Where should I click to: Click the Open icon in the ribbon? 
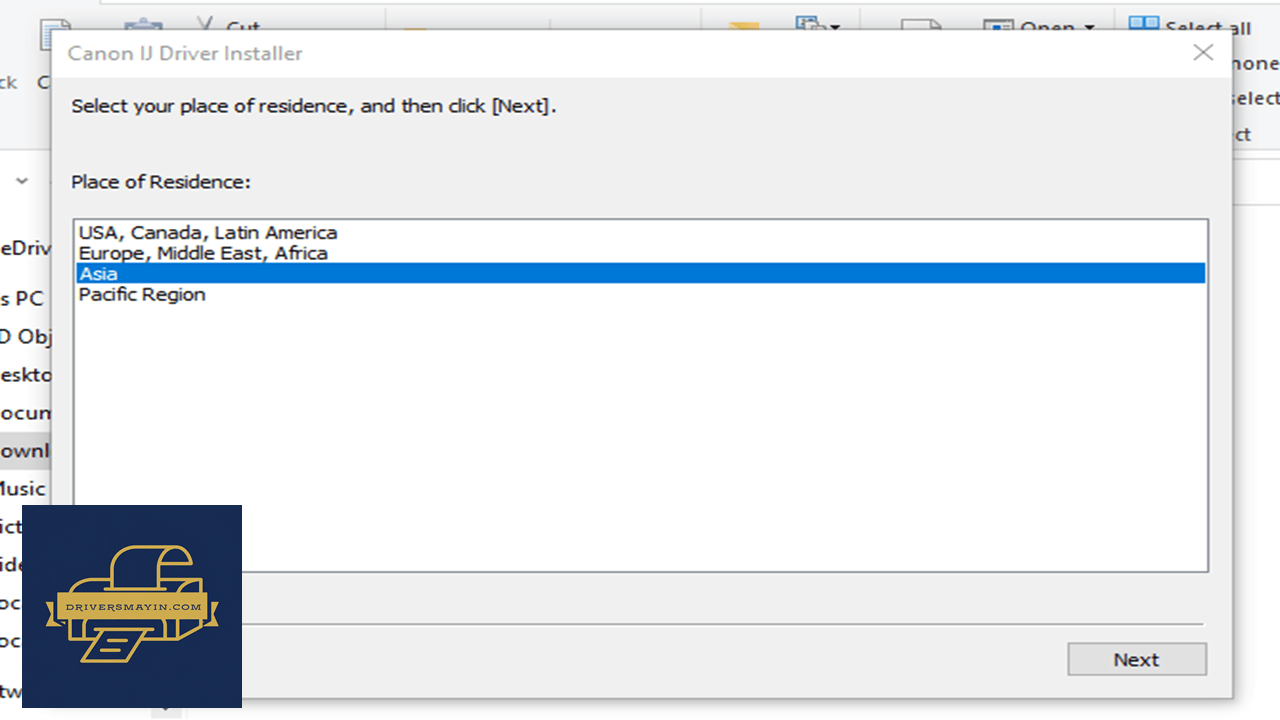coord(998,27)
